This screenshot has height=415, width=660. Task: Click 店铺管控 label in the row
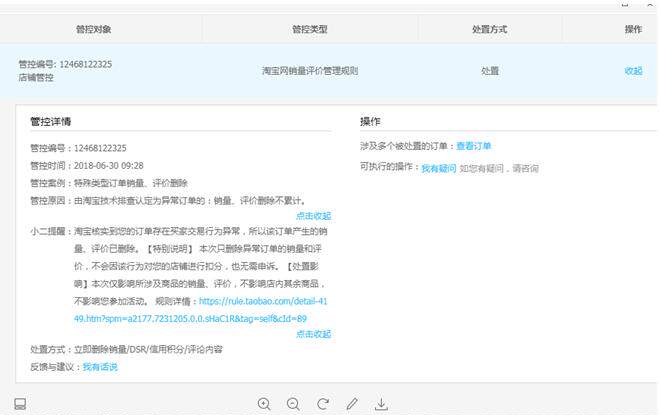(36, 77)
